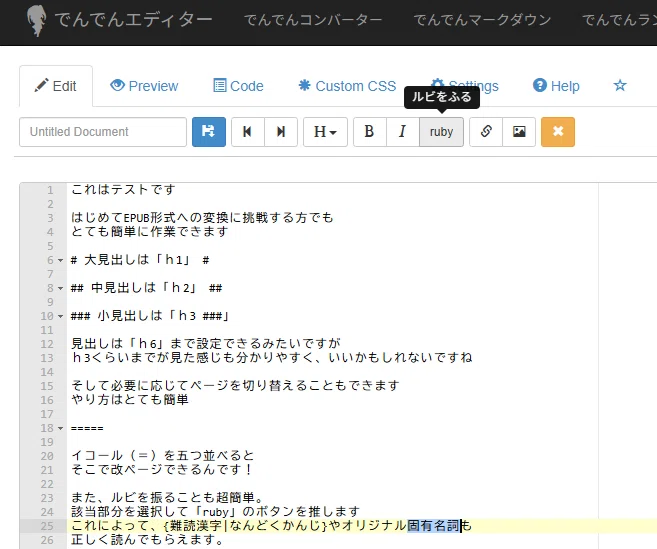657x549 pixels.
Task: Open the Preview tab
Action: 144,86
